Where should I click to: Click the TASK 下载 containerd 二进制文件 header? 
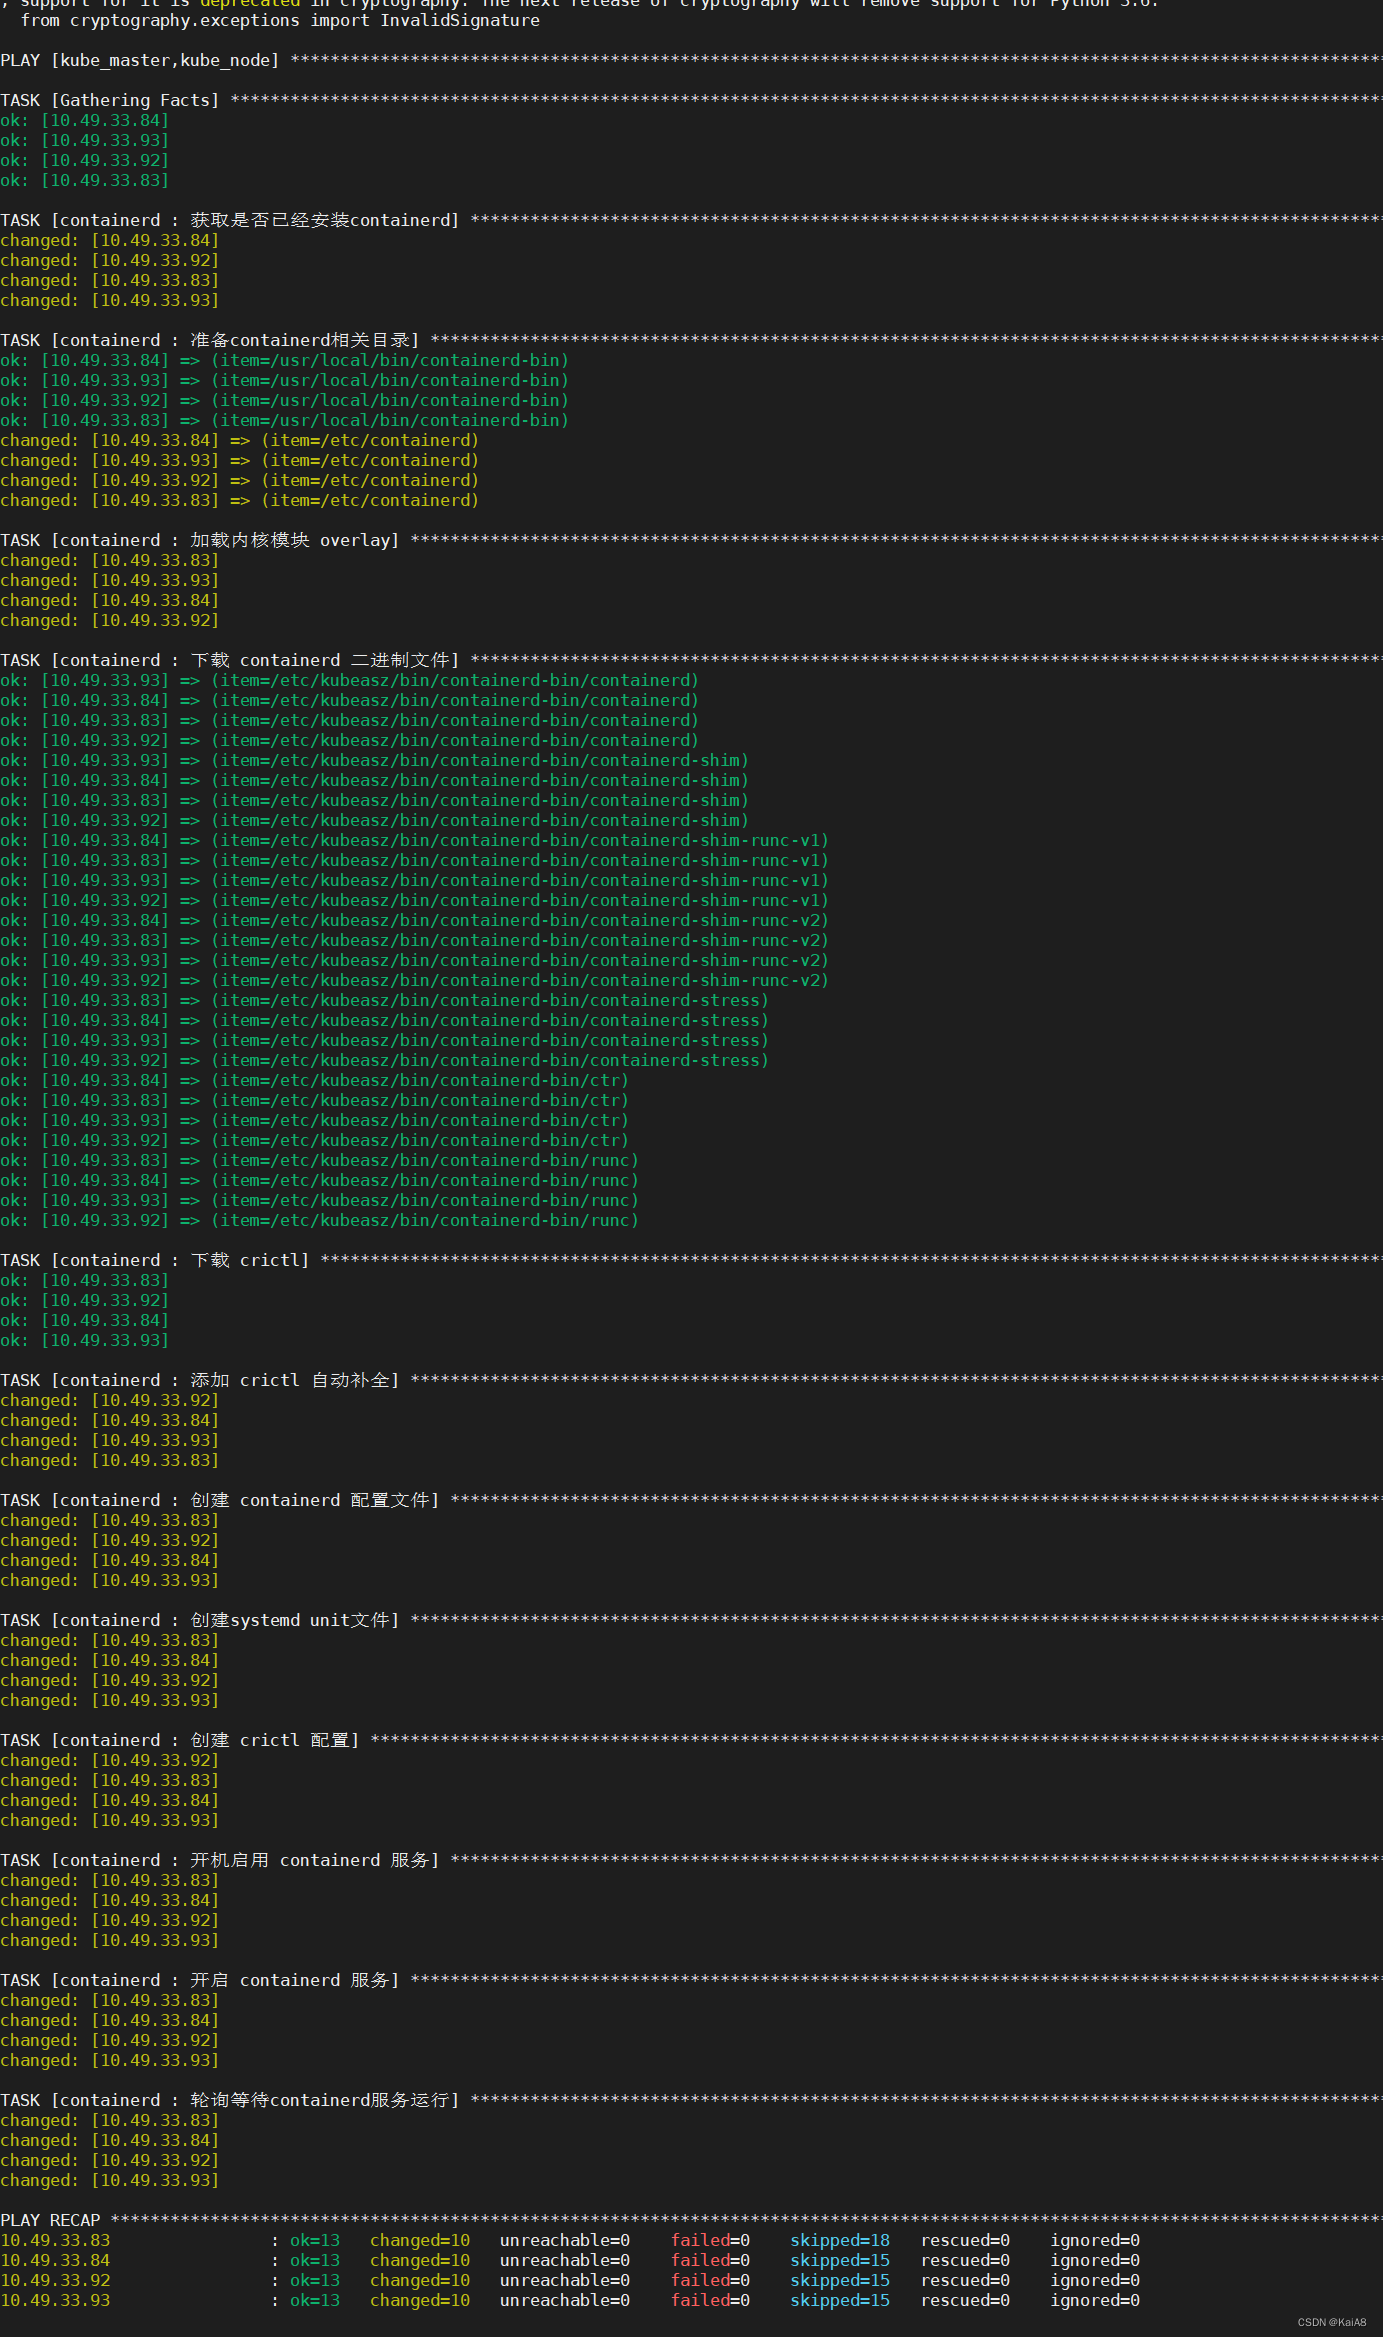pyautogui.click(x=691, y=660)
